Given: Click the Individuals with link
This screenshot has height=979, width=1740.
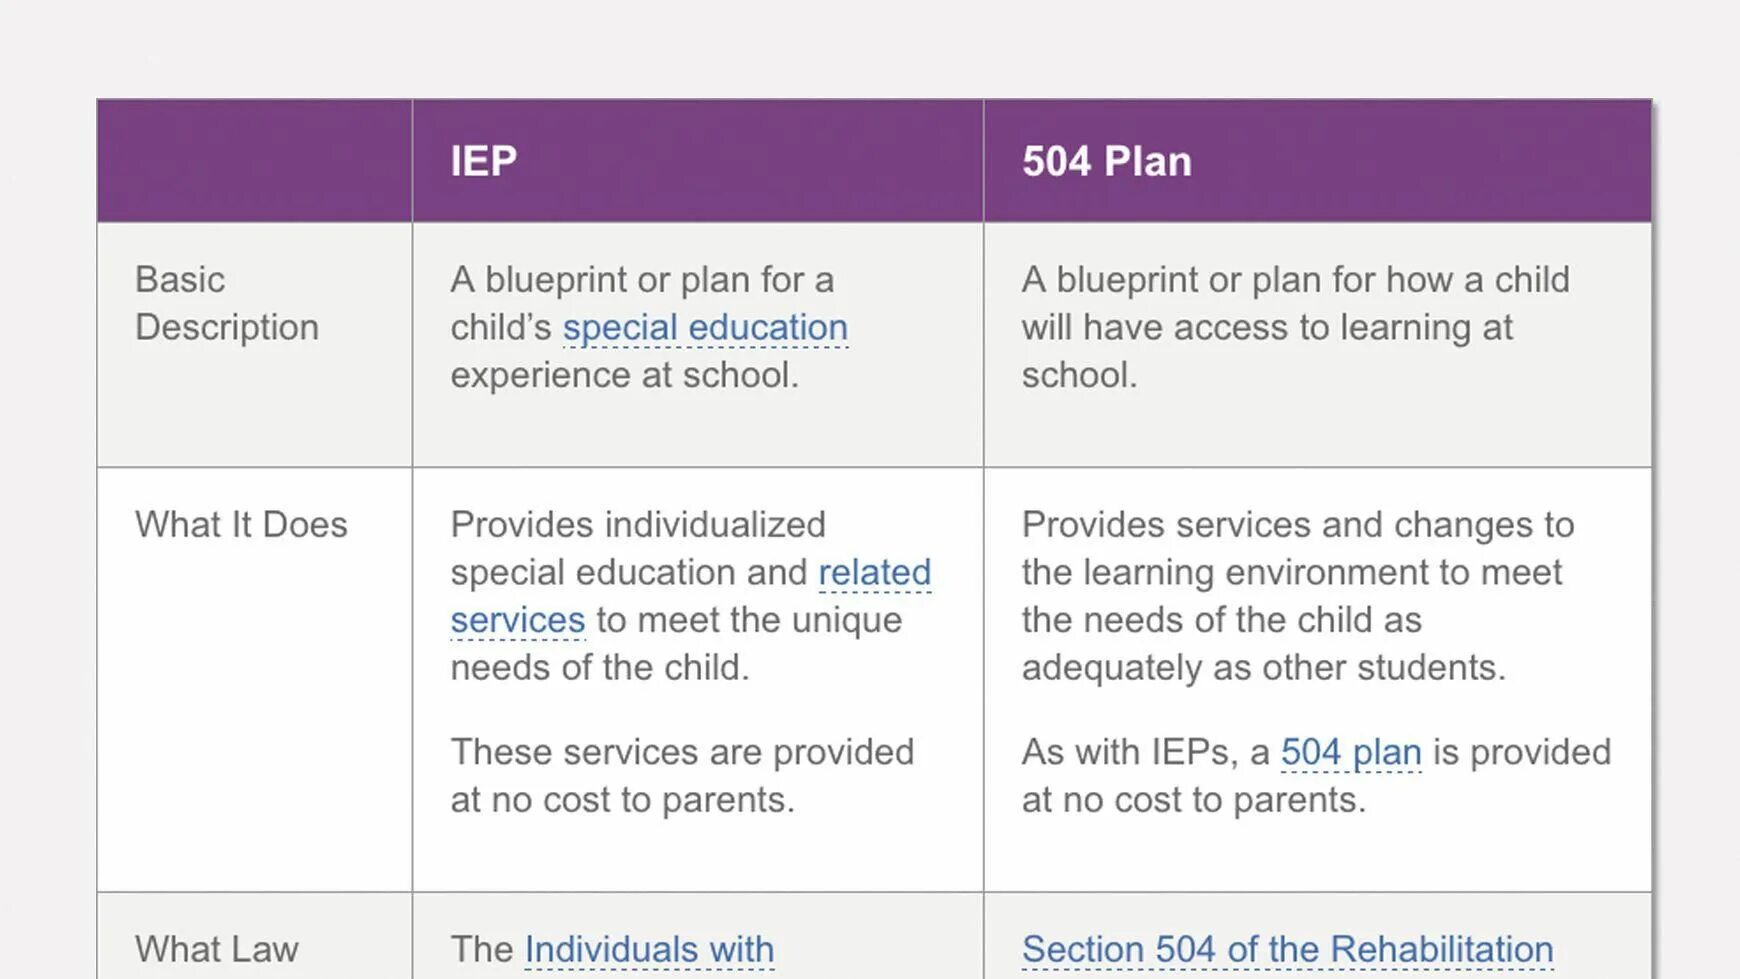Looking at the screenshot, I should 649,949.
